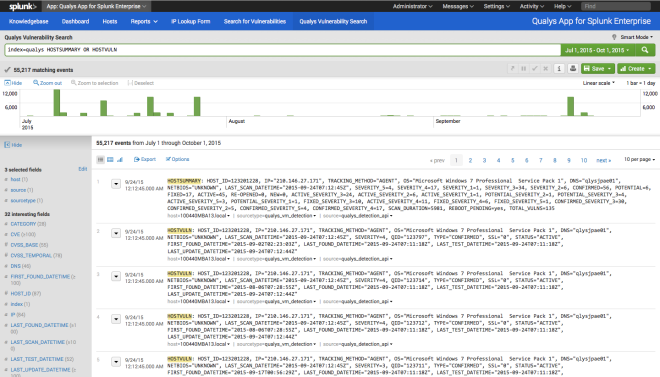Click tallest July timeline bar

(56, 103)
